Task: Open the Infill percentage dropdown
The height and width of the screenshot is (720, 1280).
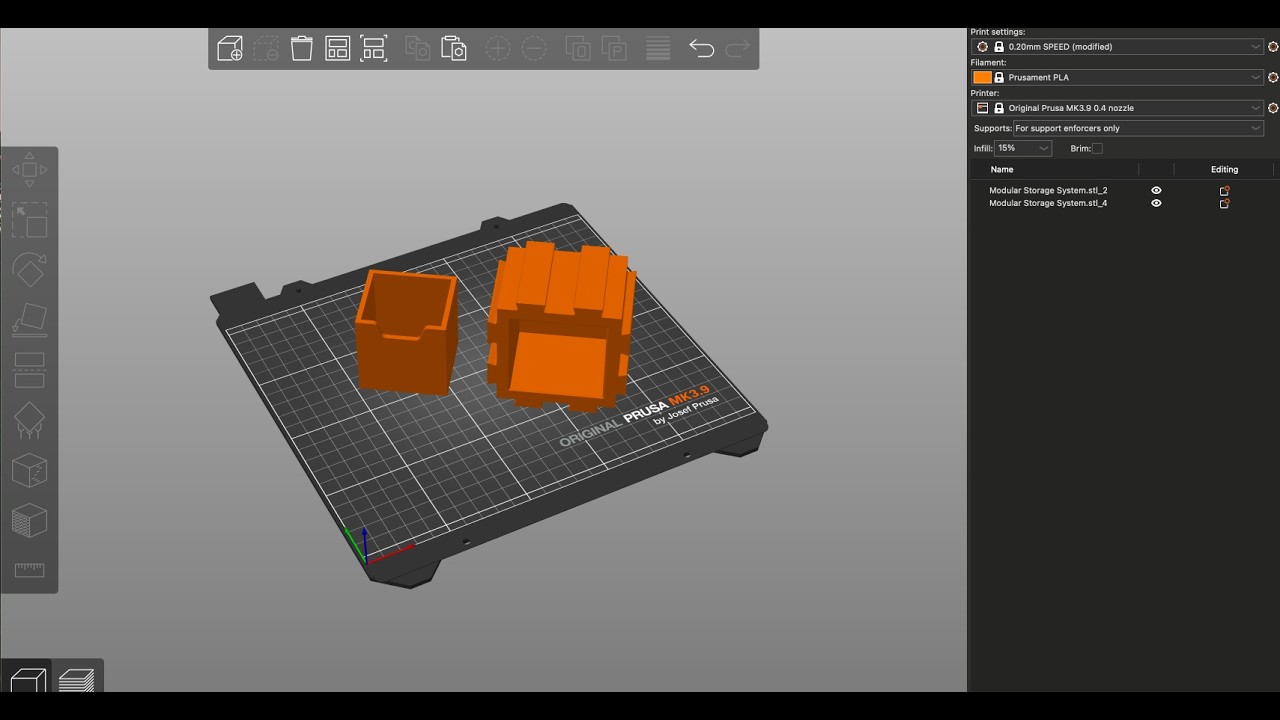Action: [1023, 148]
